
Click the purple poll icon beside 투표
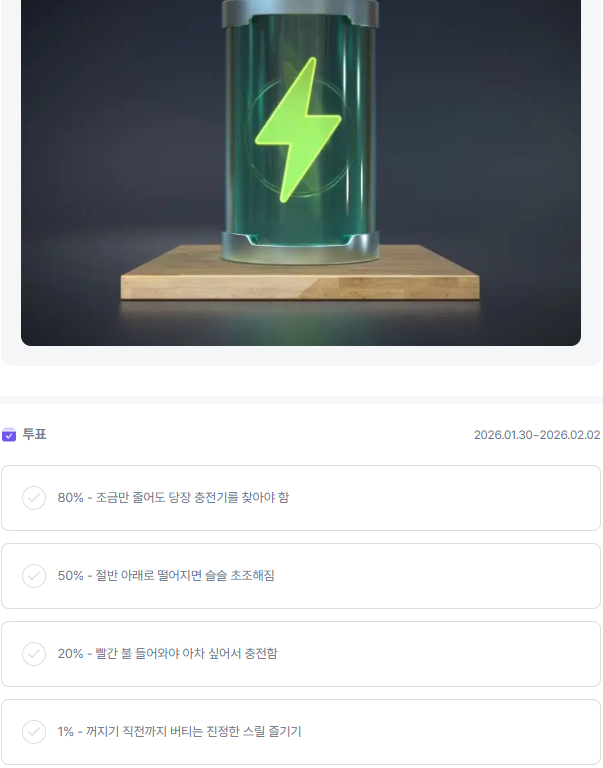click(x=9, y=435)
